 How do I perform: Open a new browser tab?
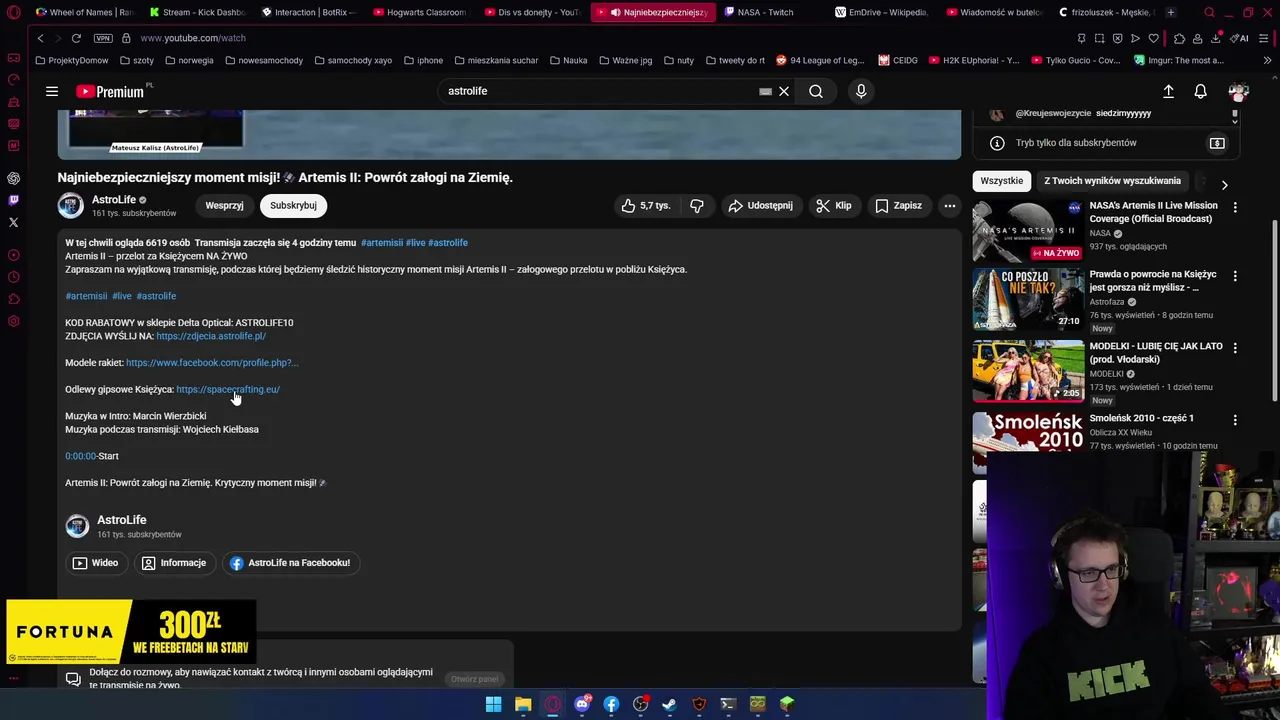click(1170, 12)
